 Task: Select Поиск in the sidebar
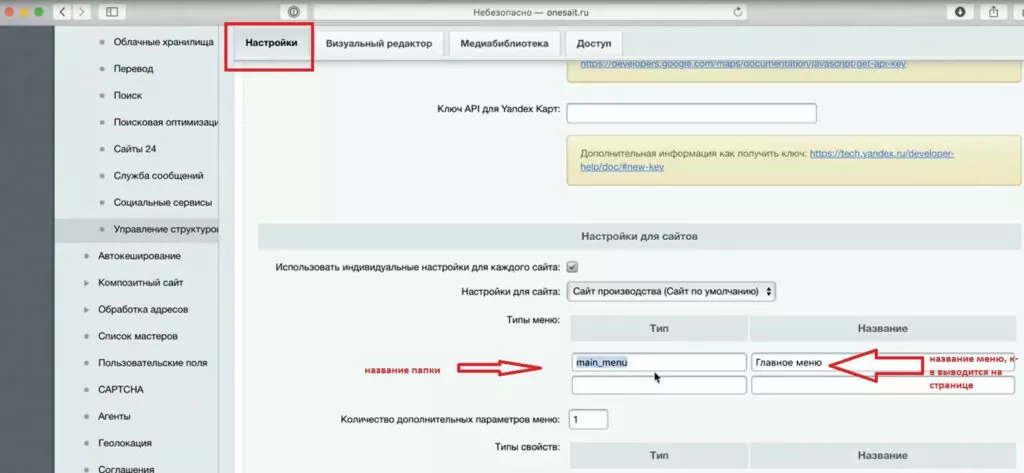pyautogui.click(x=127, y=95)
